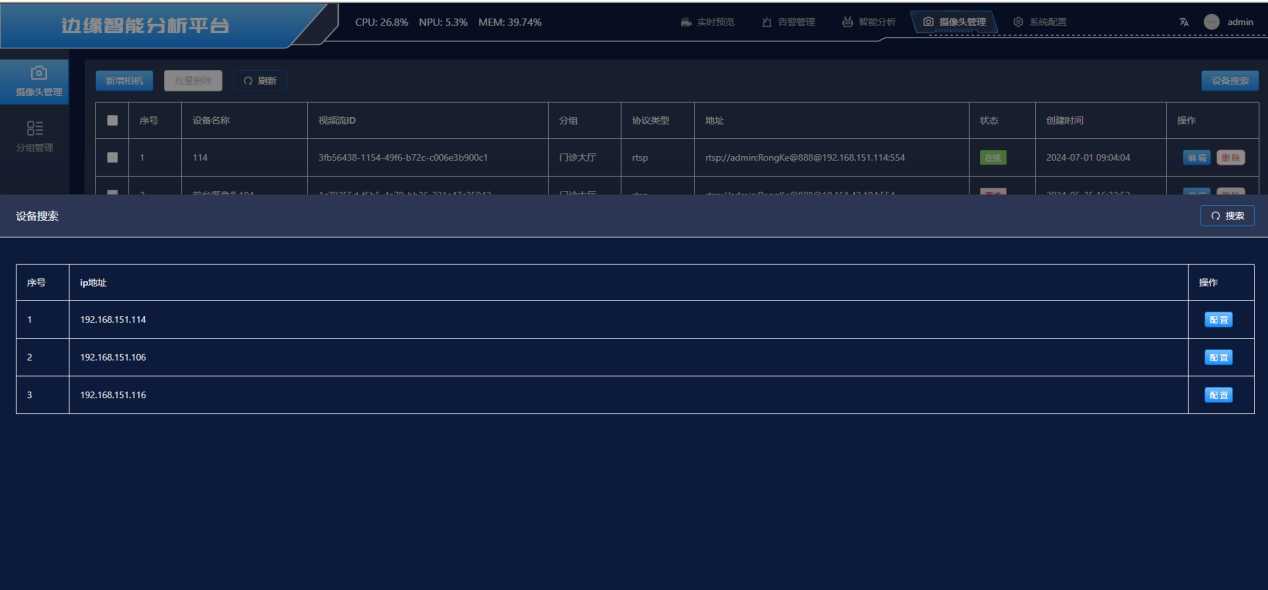Click the vehicle icon beside 实时预览
The width and height of the screenshot is (1268, 590).
[685, 22]
